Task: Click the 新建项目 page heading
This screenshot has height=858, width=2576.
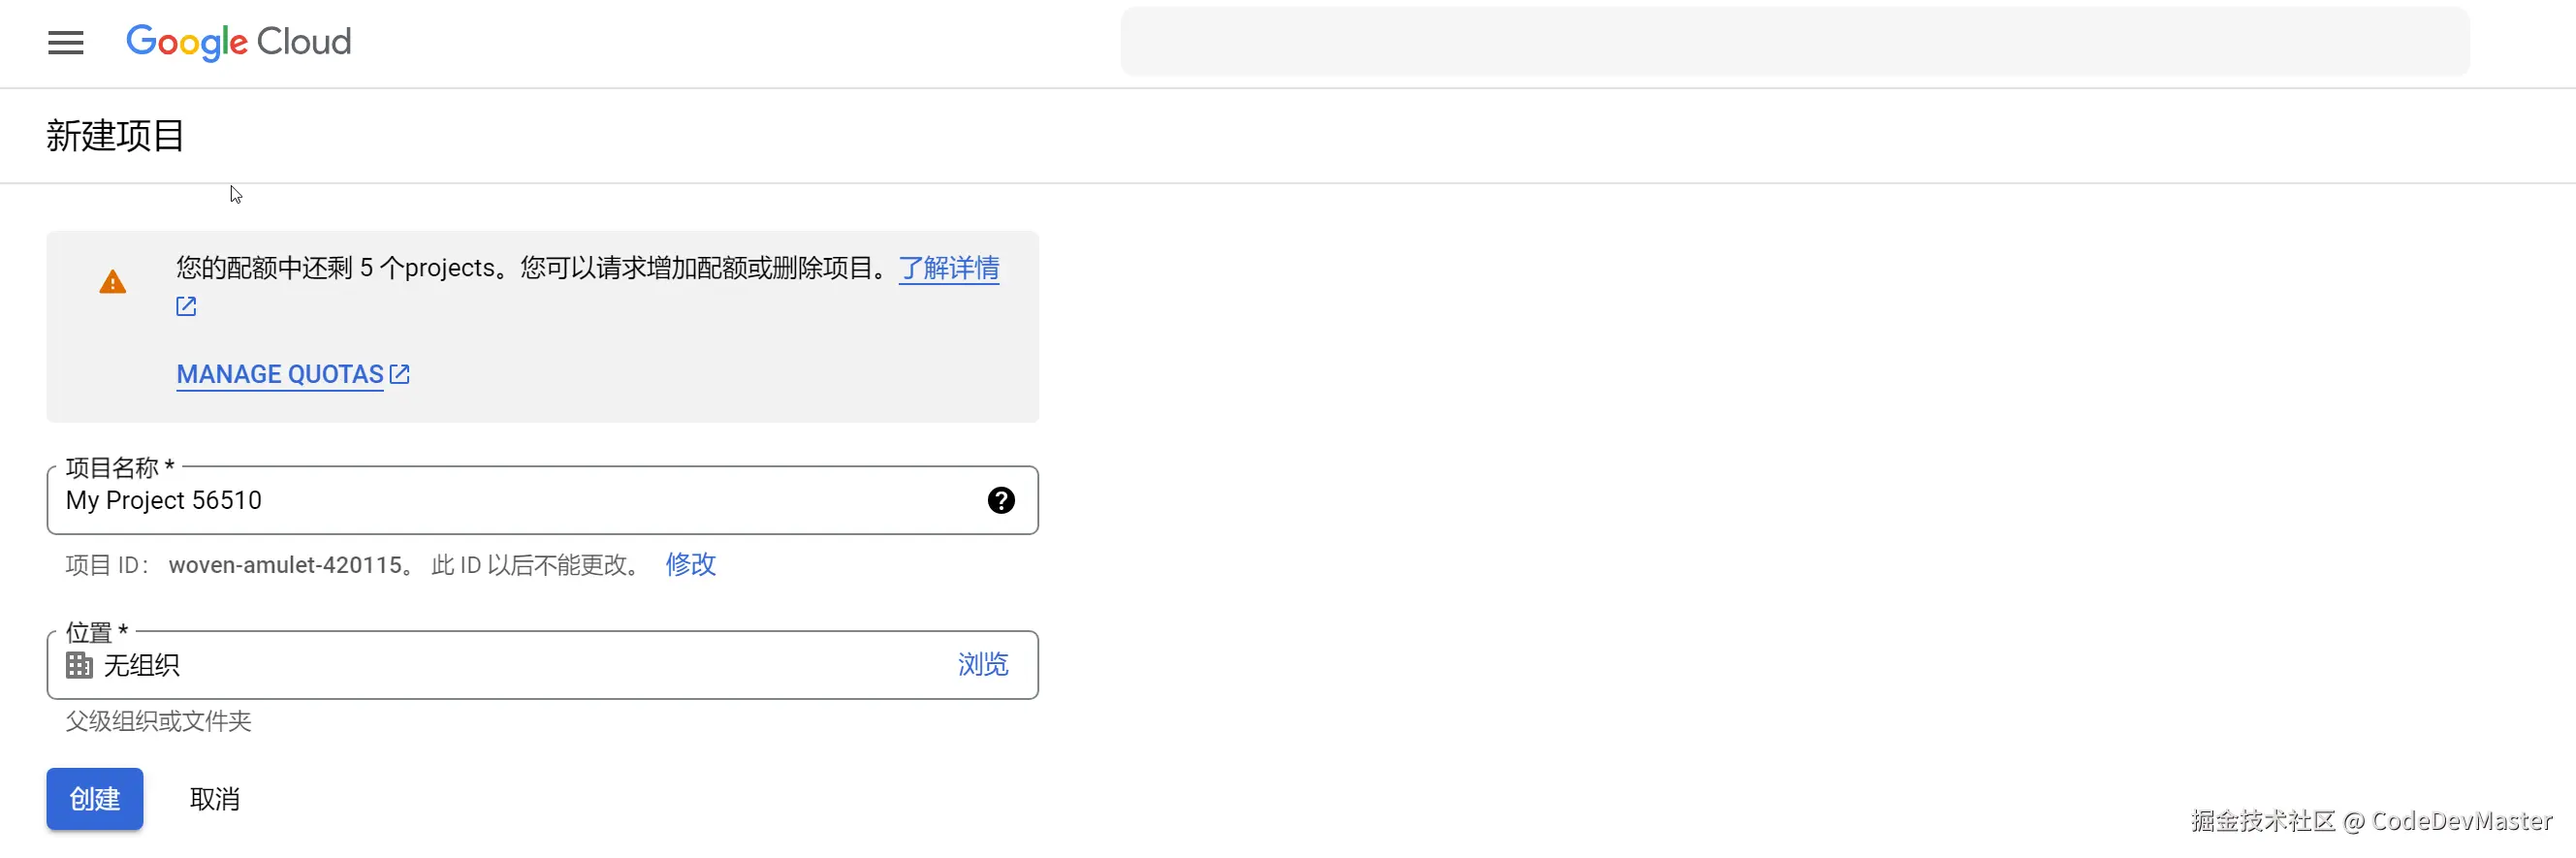Action: point(115,136)
